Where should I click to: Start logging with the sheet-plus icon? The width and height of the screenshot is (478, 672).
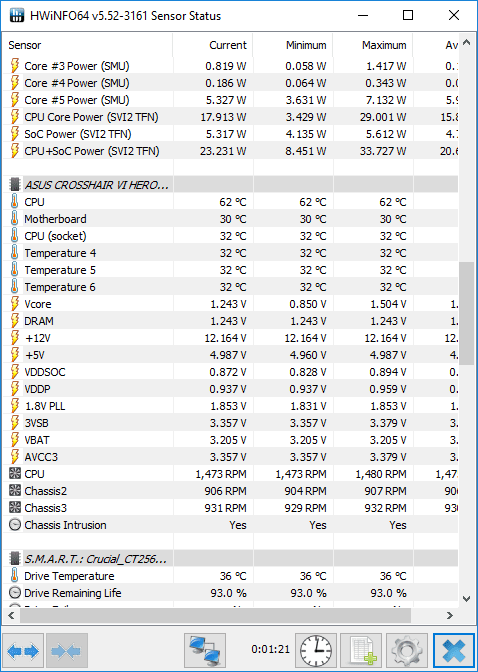click(x=361, y=651)
